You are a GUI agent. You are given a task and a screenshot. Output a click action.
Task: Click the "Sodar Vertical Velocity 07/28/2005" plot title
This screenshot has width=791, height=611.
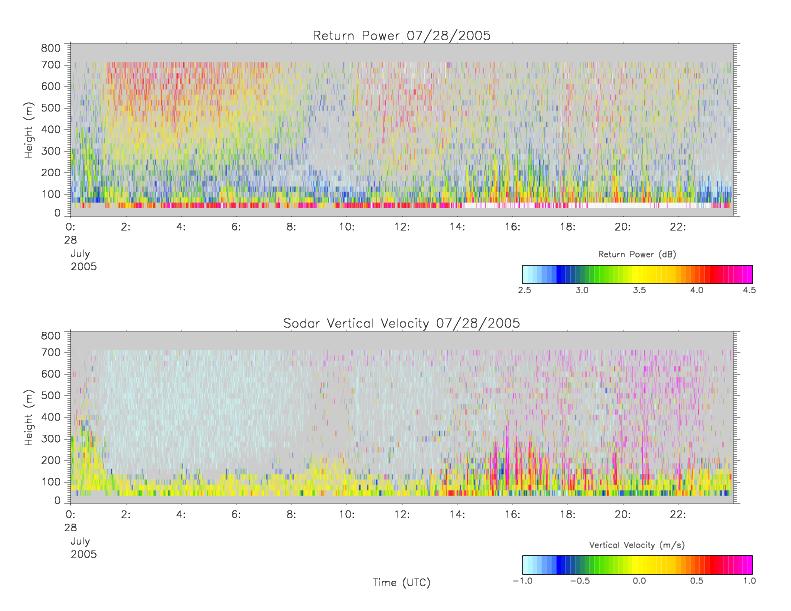[402, 323]
